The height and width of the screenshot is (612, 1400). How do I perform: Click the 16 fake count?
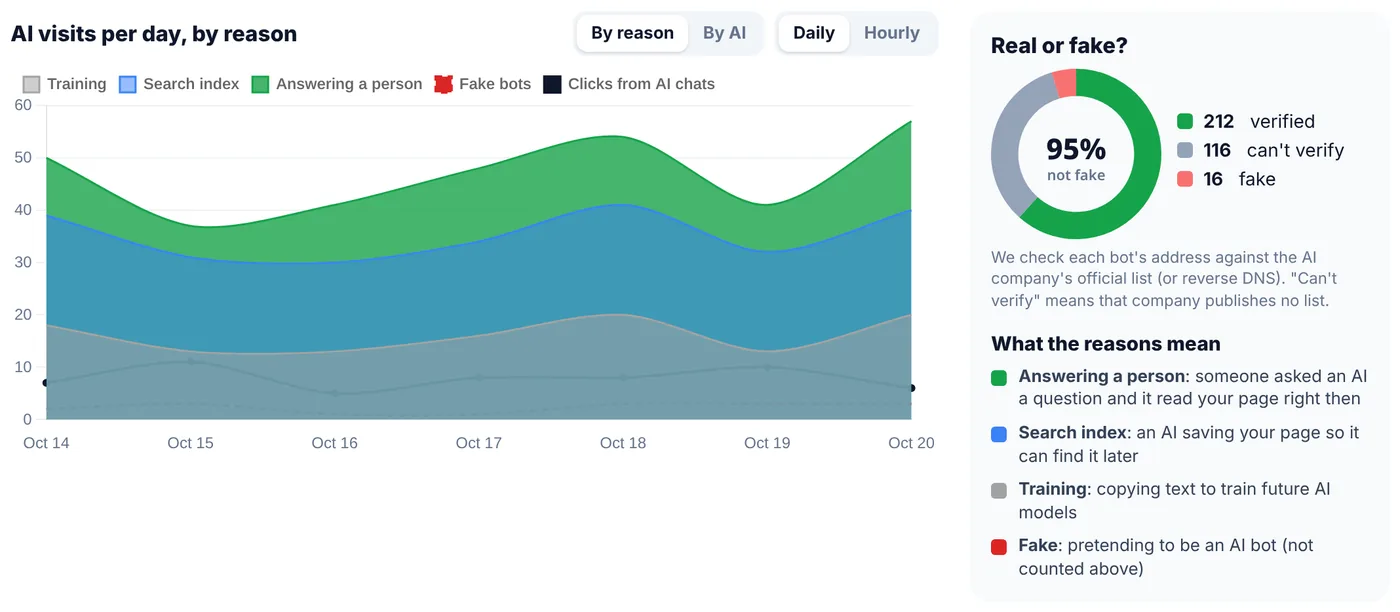pos(1213,179)
